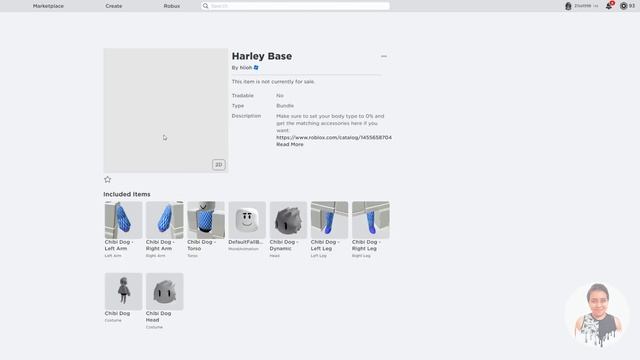640x360 pixels.
Task: Click the item 3D preview area
Action: [x=166, y=110]
